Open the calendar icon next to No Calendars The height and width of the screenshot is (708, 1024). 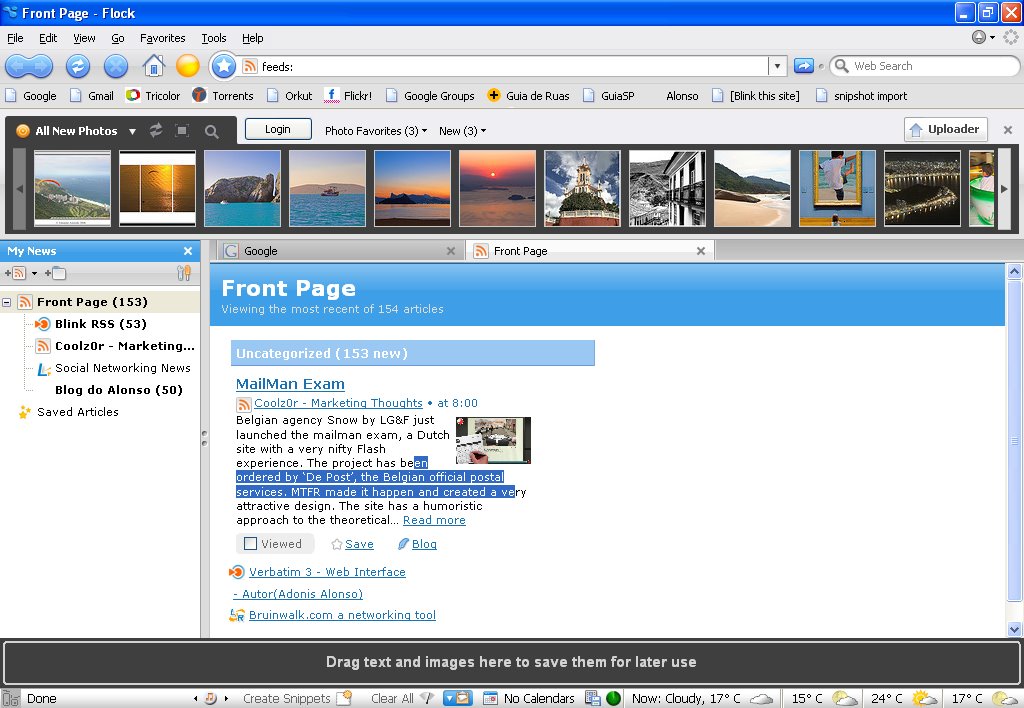(490, 698)
